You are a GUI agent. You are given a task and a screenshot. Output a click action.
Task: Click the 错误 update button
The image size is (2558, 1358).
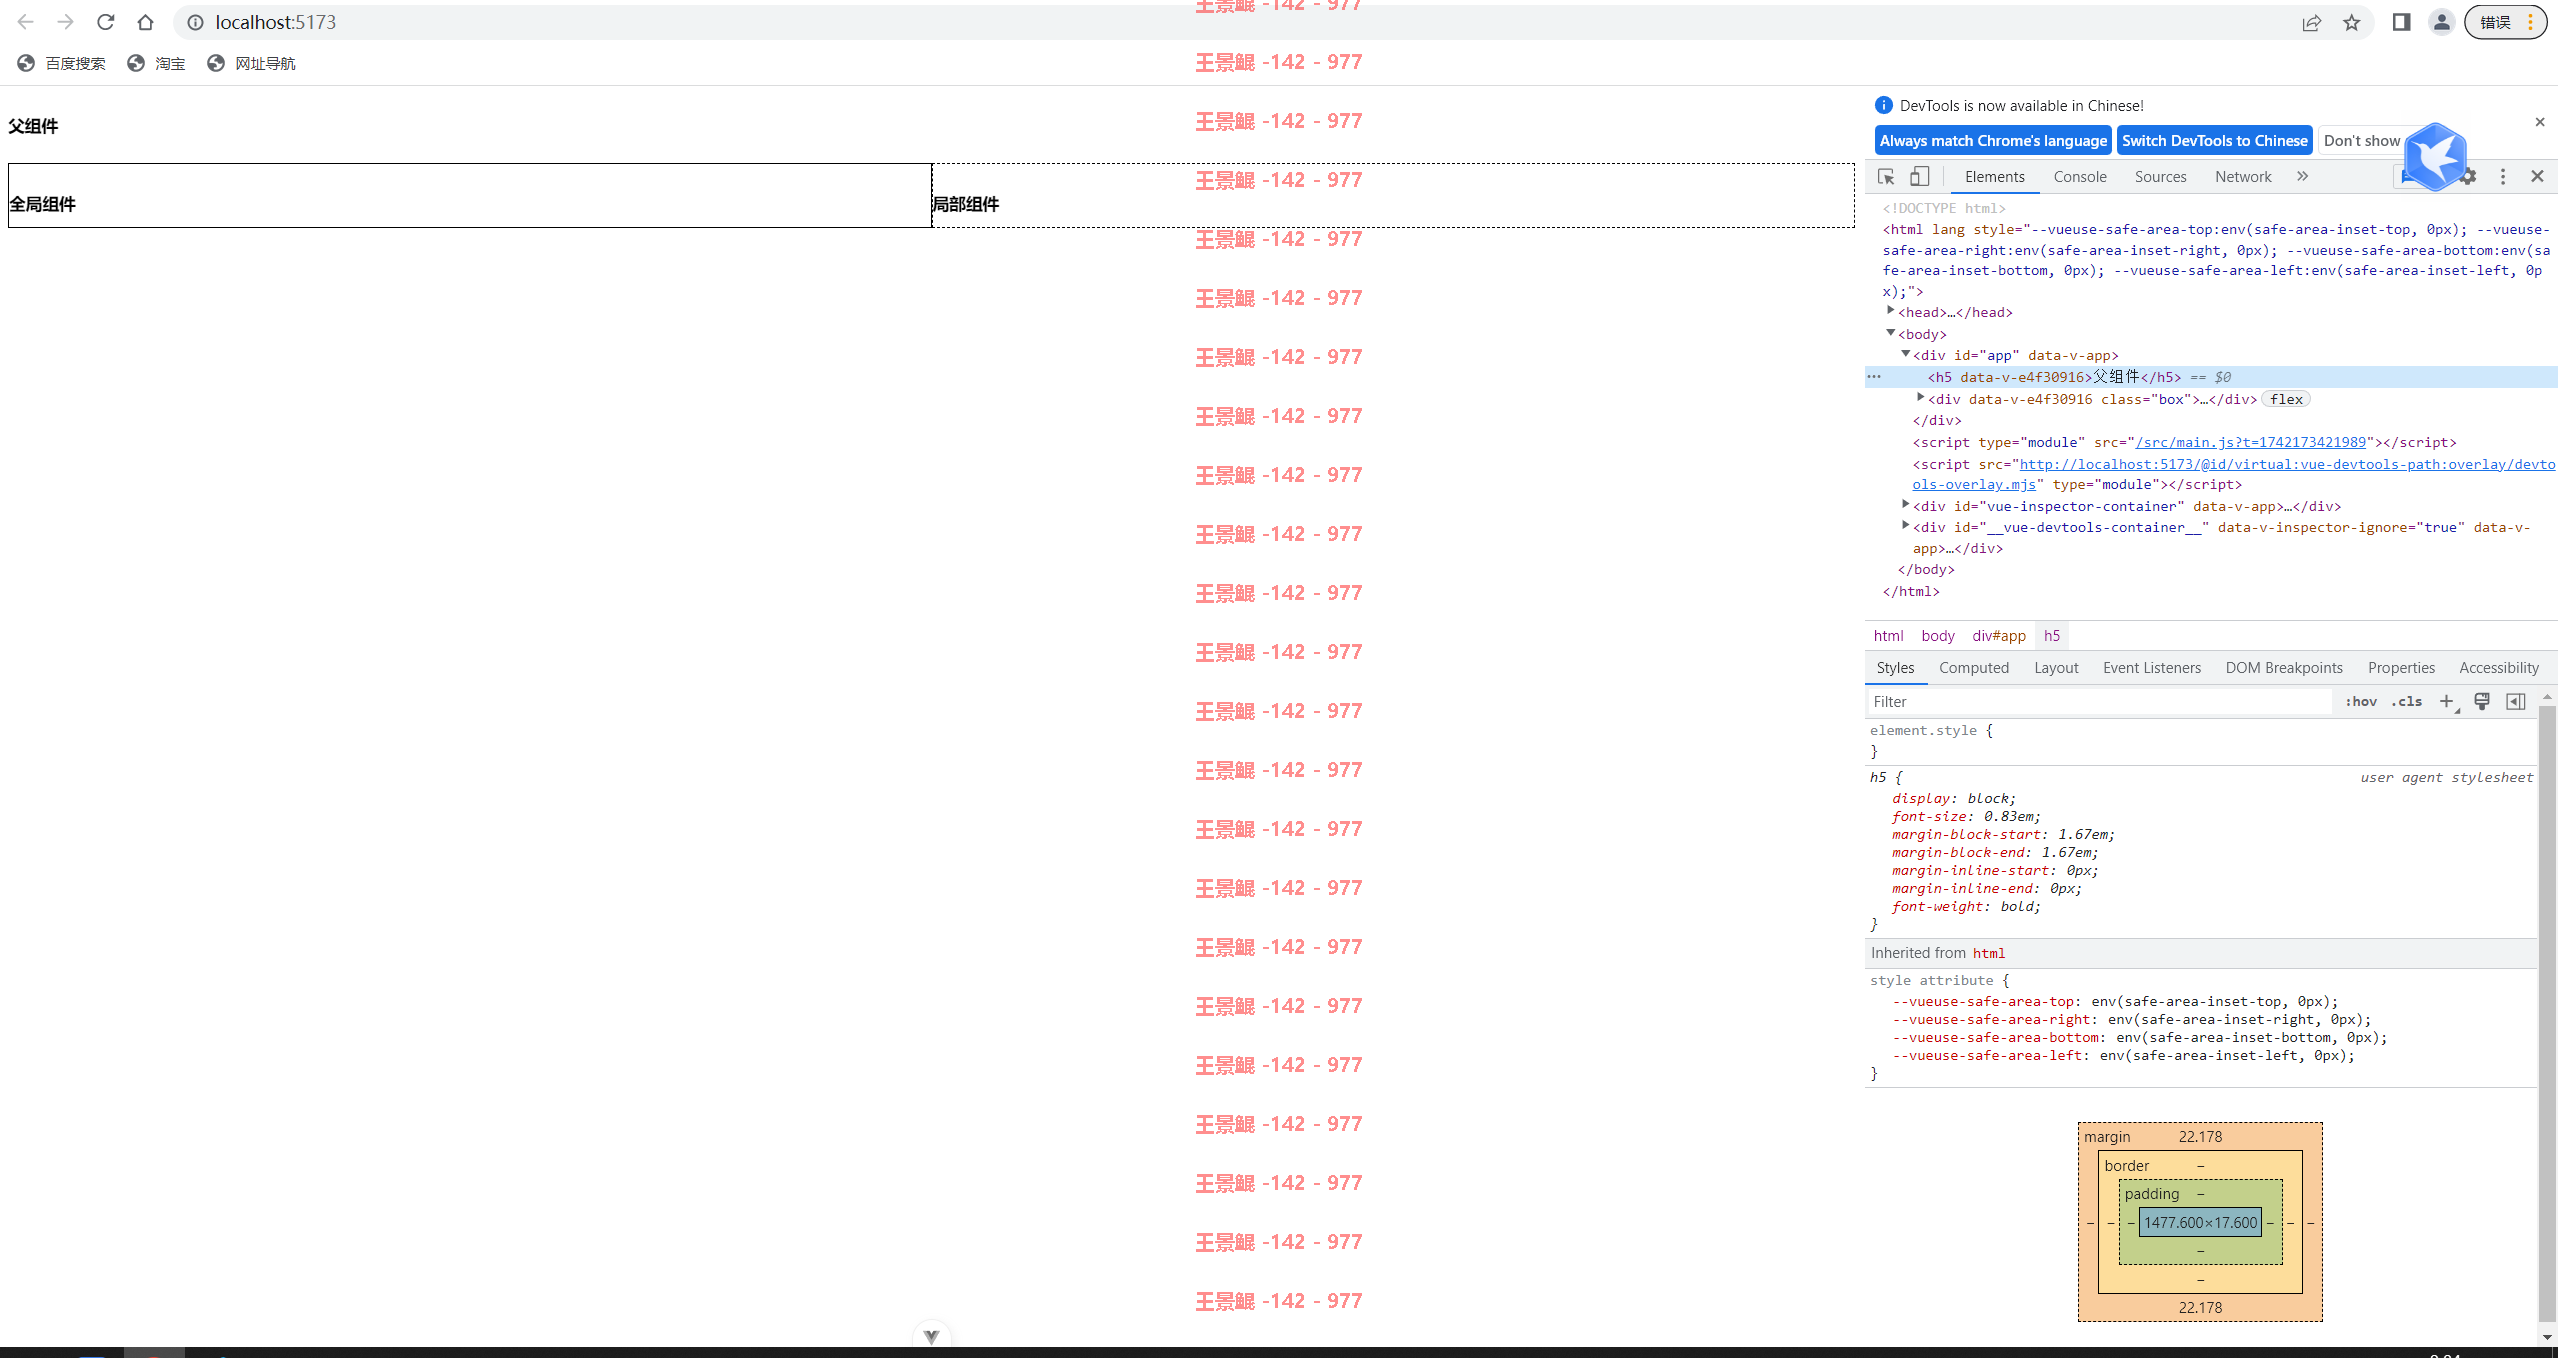coord(2505,22)
